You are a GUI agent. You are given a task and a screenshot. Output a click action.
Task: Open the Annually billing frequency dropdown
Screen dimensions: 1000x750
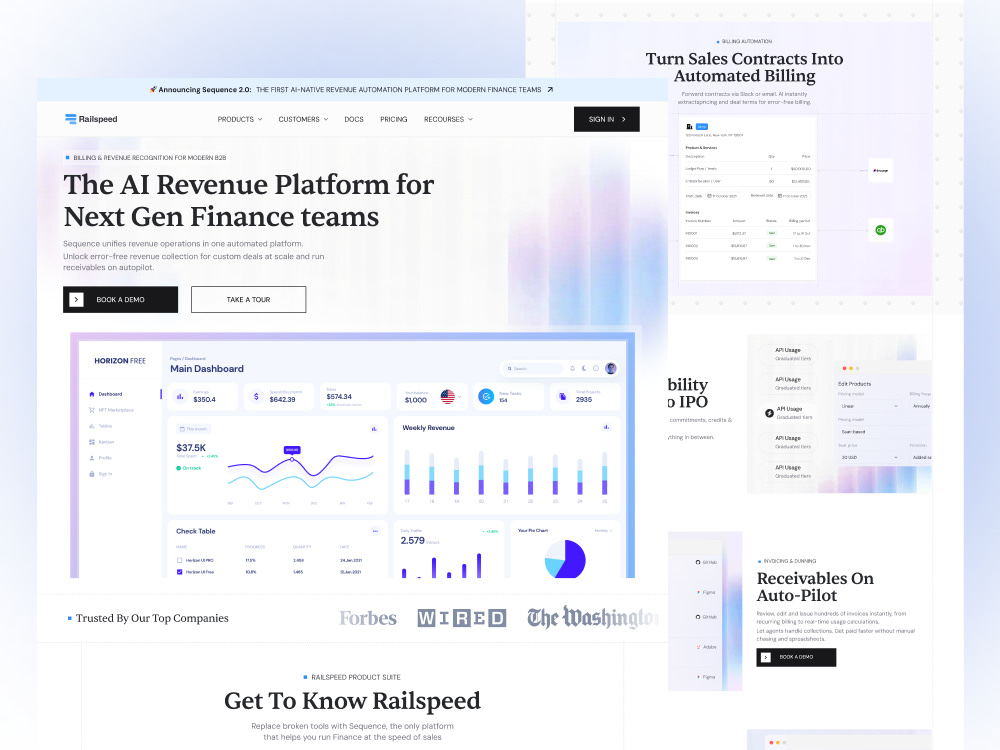tap(920, 406)
